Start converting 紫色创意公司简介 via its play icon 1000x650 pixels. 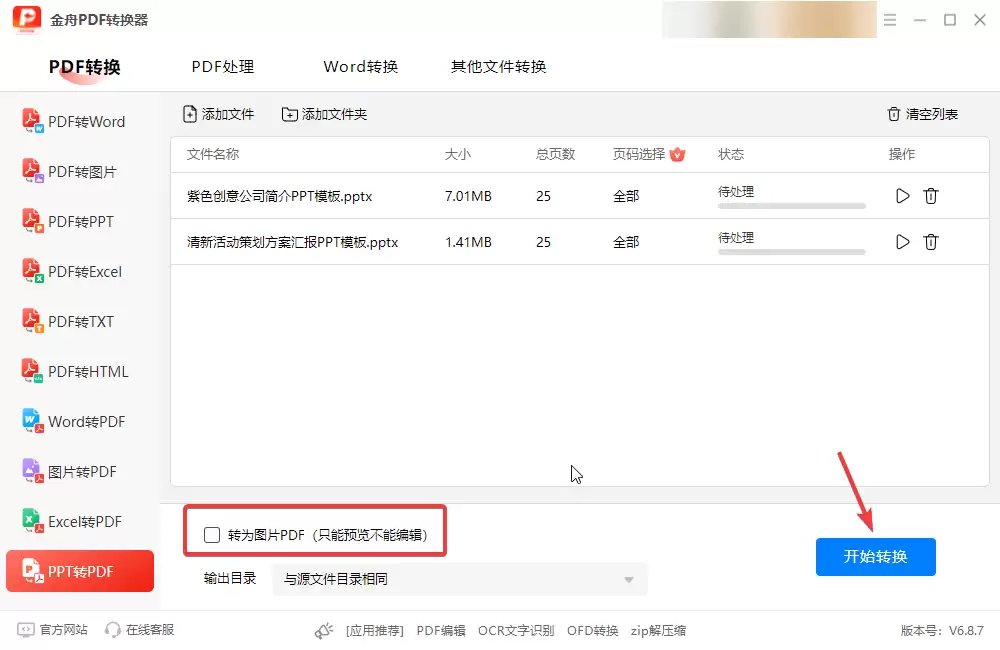[x=902, y=196]
